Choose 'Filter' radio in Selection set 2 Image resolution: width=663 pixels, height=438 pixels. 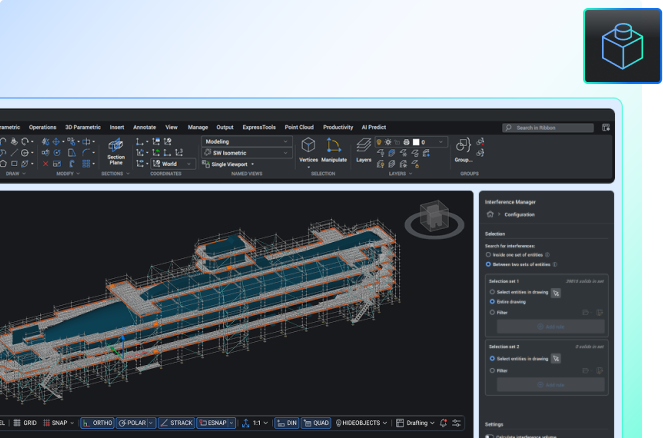pos(492,371)
